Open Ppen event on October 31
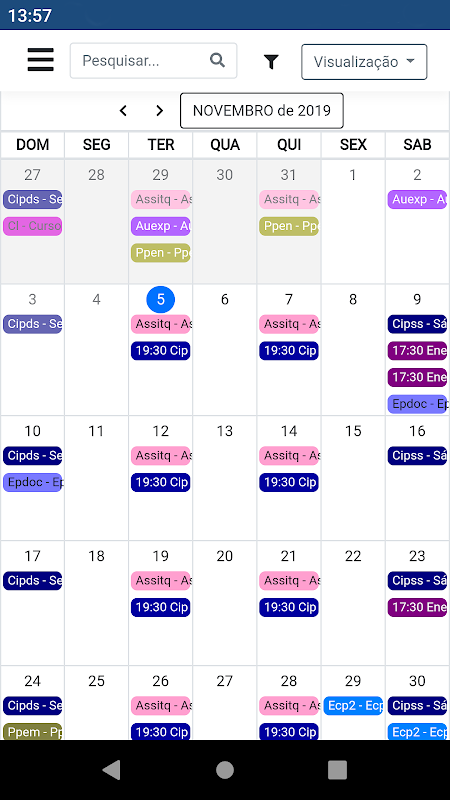 pyautogui.click(x=289, y=226)
